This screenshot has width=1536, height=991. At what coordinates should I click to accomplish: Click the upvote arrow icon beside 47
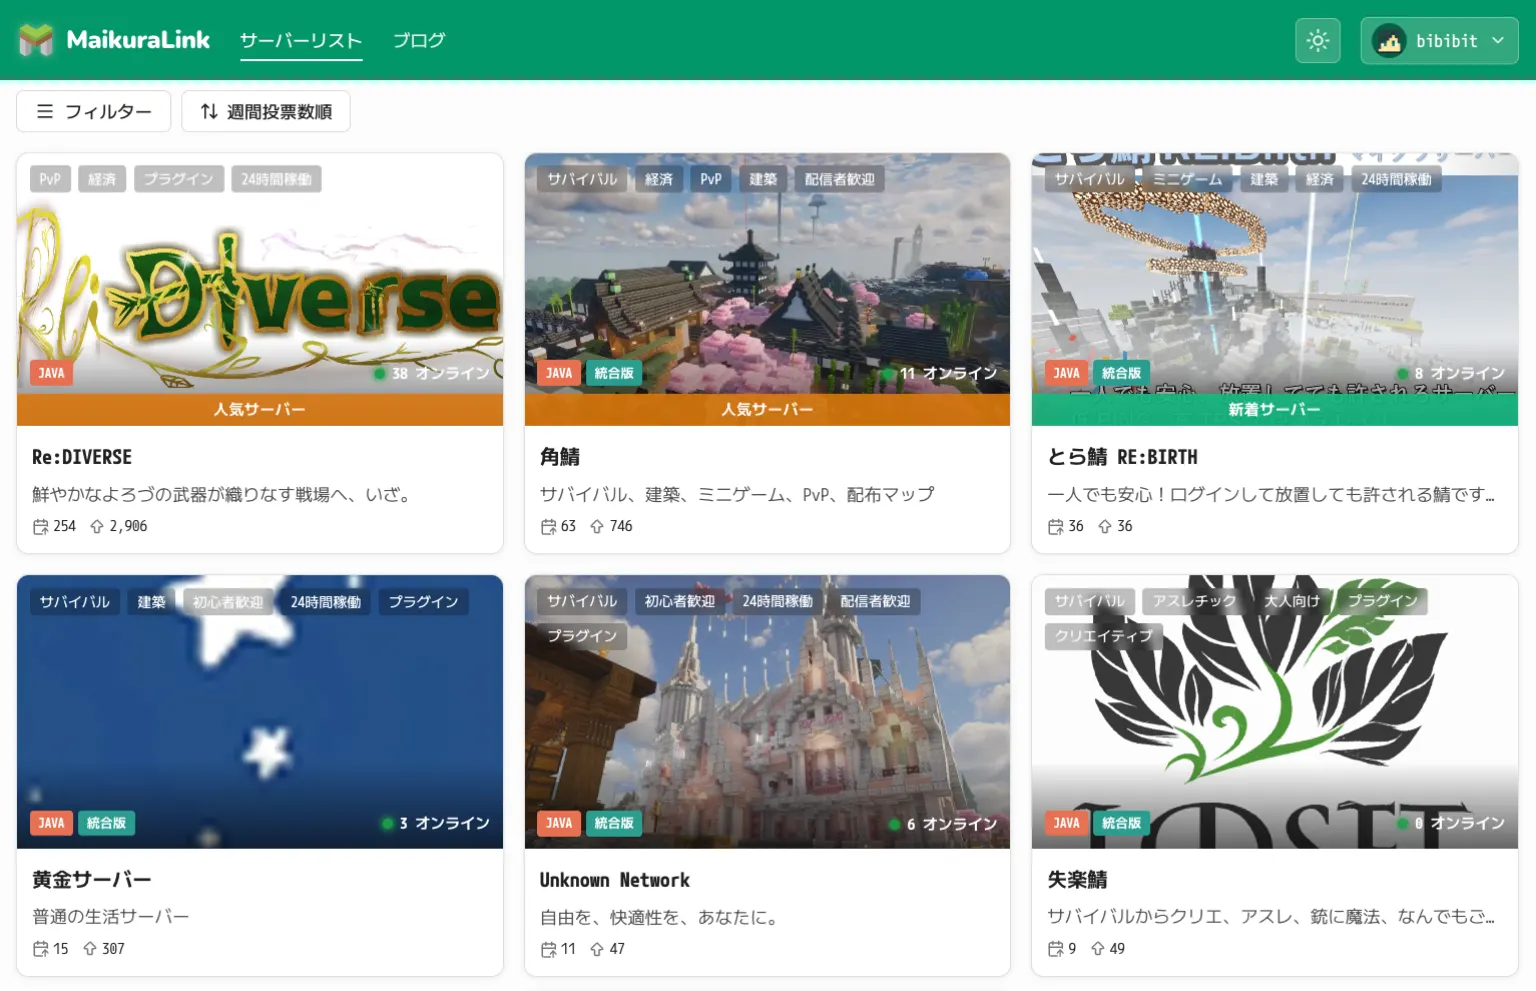597,949
